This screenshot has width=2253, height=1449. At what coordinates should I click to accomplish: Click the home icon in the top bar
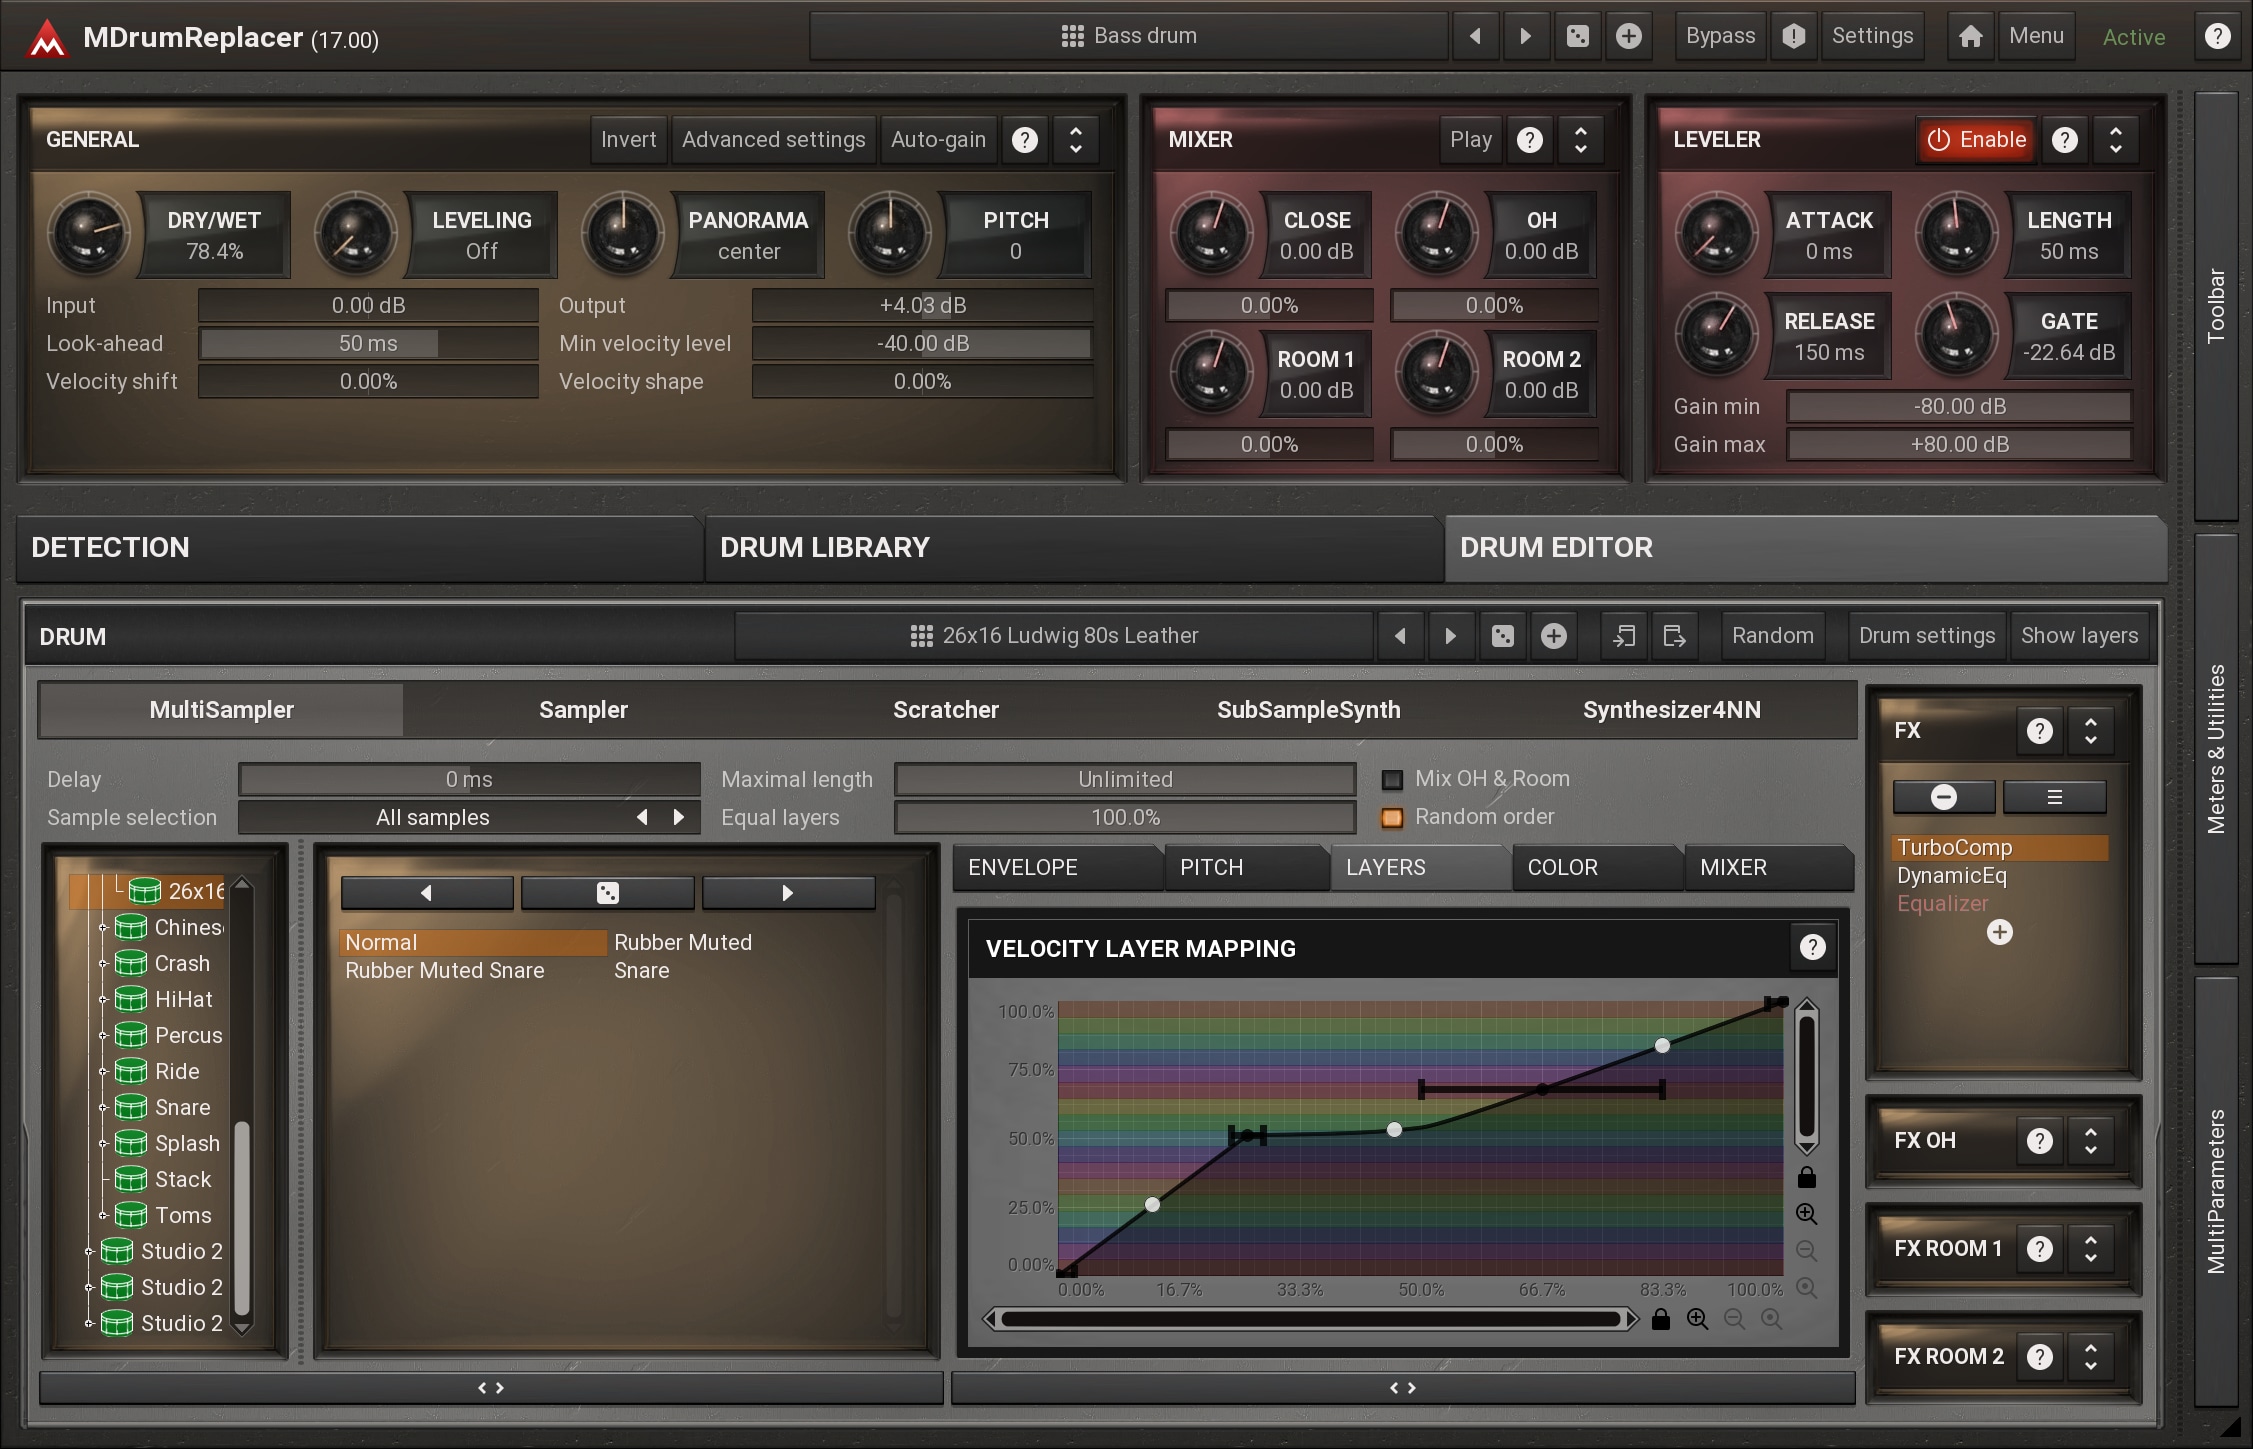point(1970,36)
